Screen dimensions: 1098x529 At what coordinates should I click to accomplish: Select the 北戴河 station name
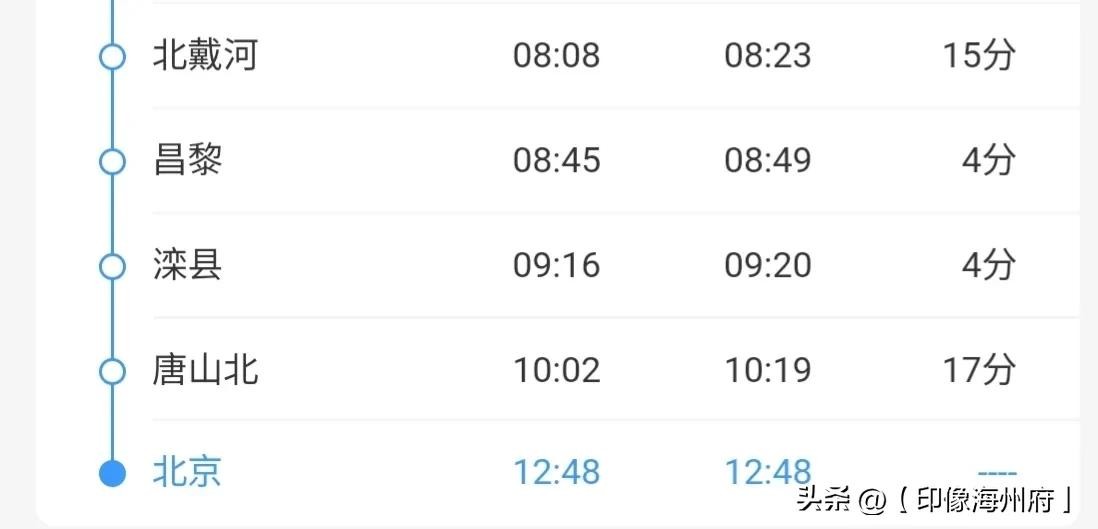[205, 55]
